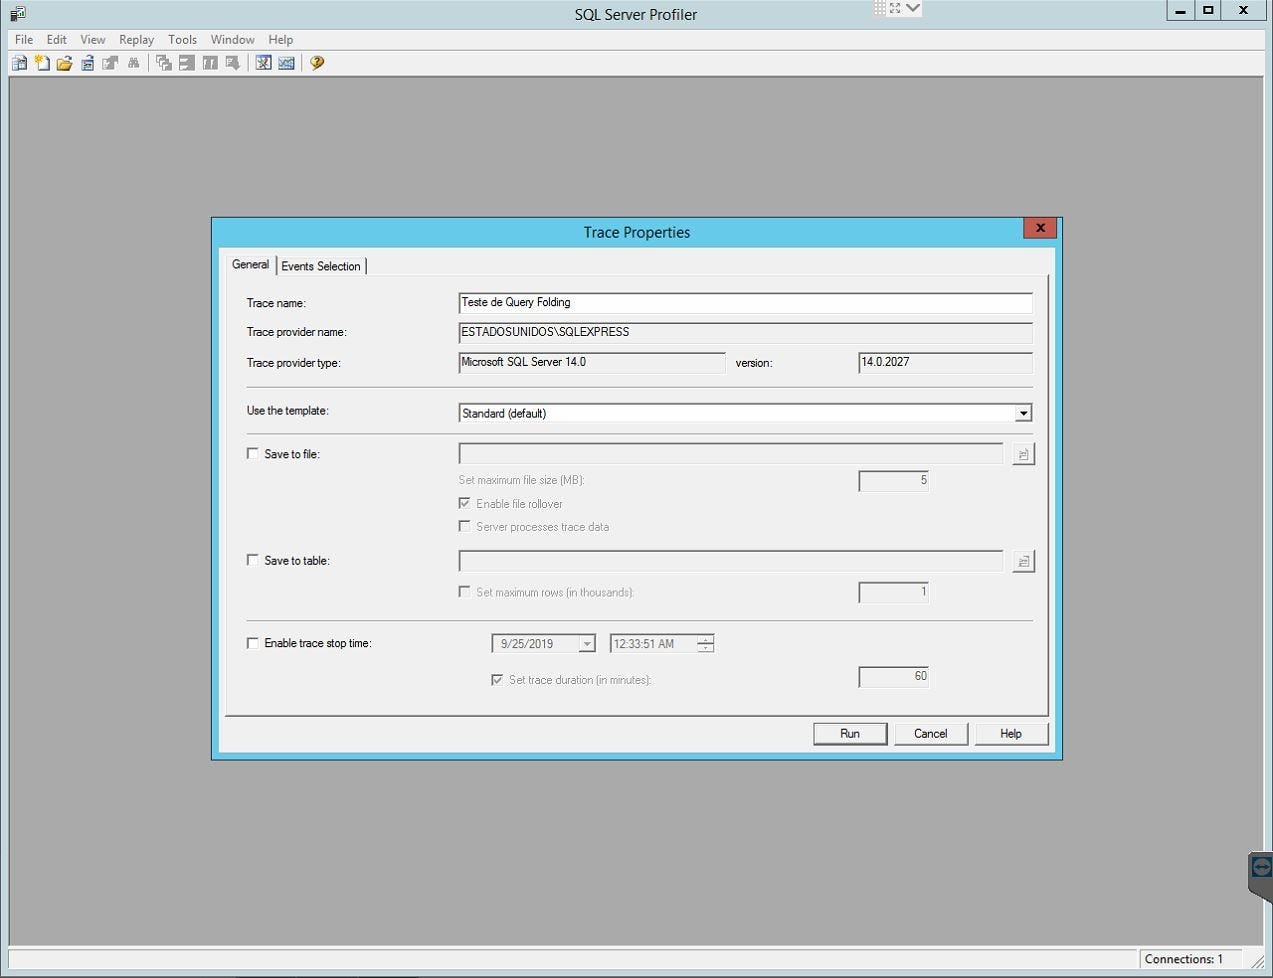Toggle Server processes trace data checkbox

click(x=465, y=526)
